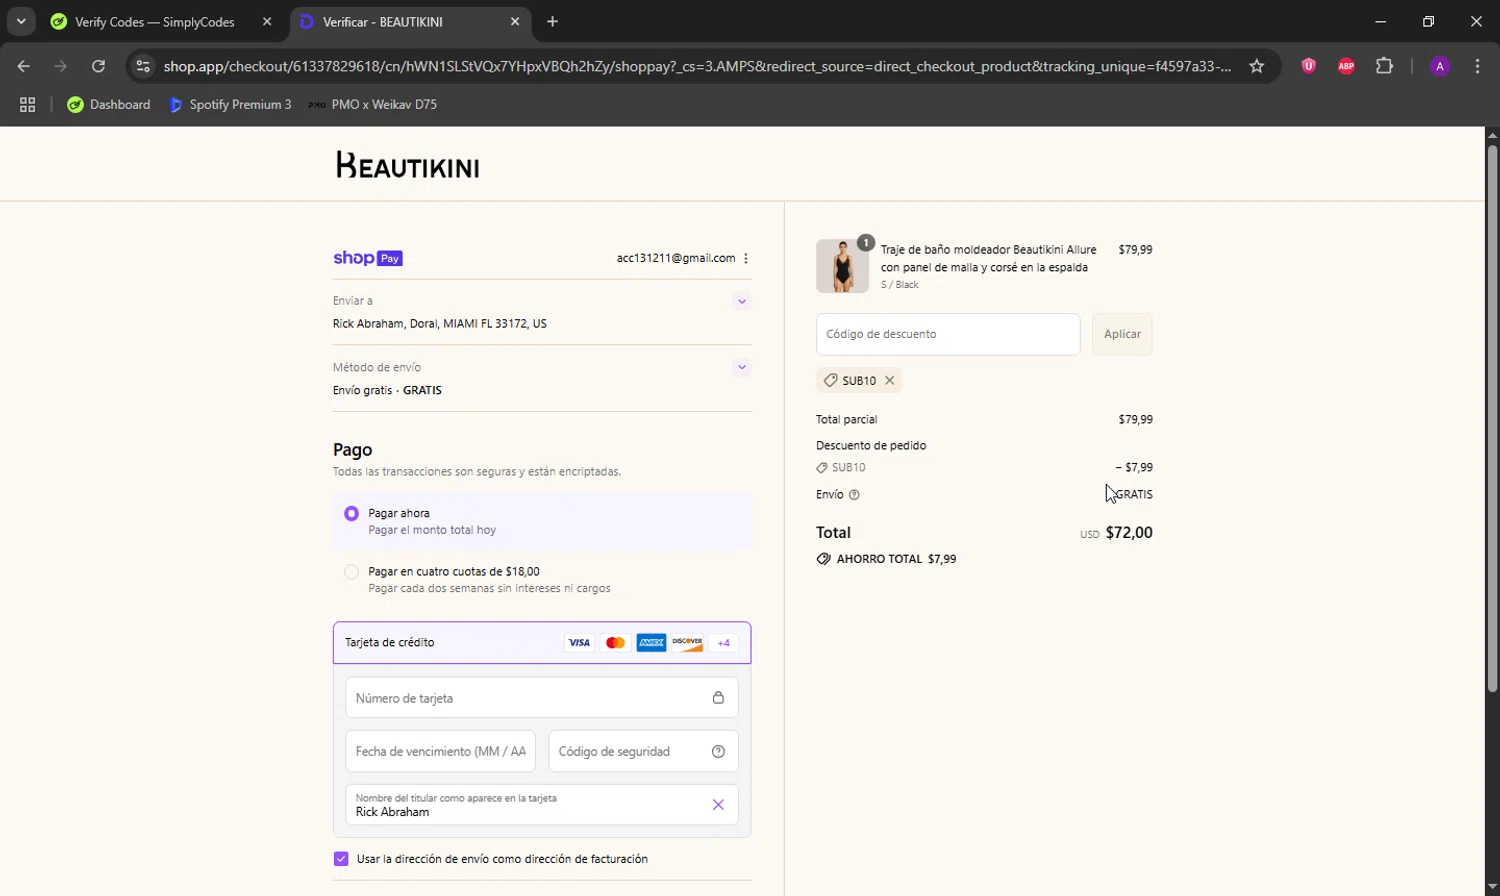
Task: Click the shop.app checkout URL address bar
Action: coord(697,66)
